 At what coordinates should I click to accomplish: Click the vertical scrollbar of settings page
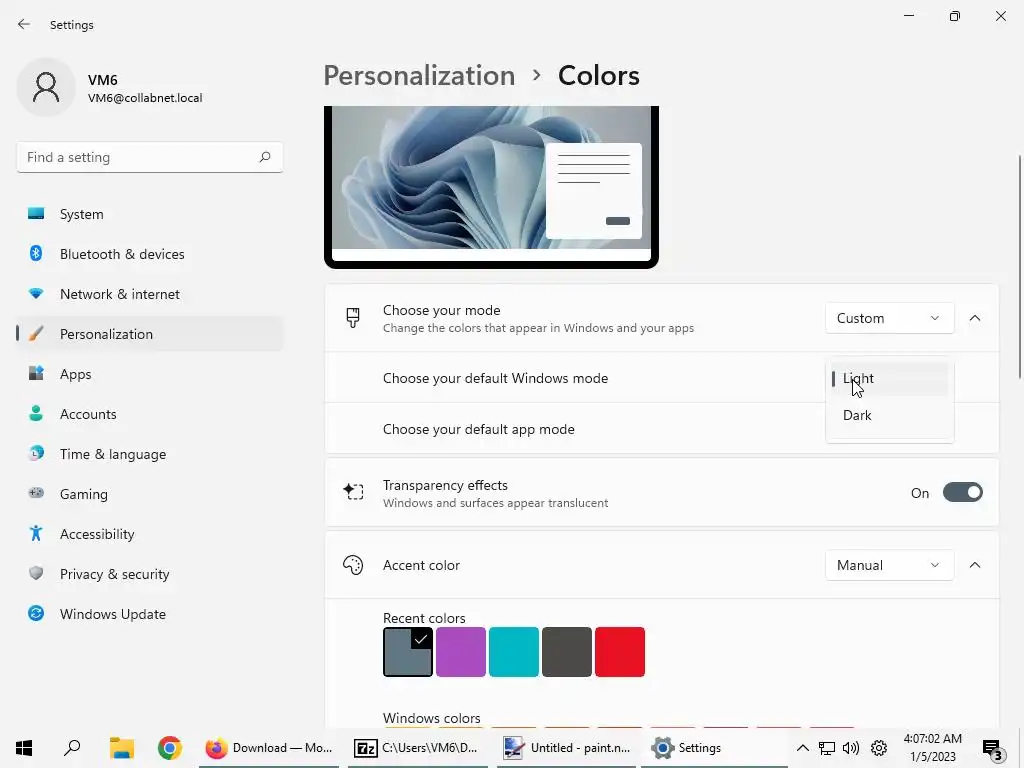tap(1019, 266)
